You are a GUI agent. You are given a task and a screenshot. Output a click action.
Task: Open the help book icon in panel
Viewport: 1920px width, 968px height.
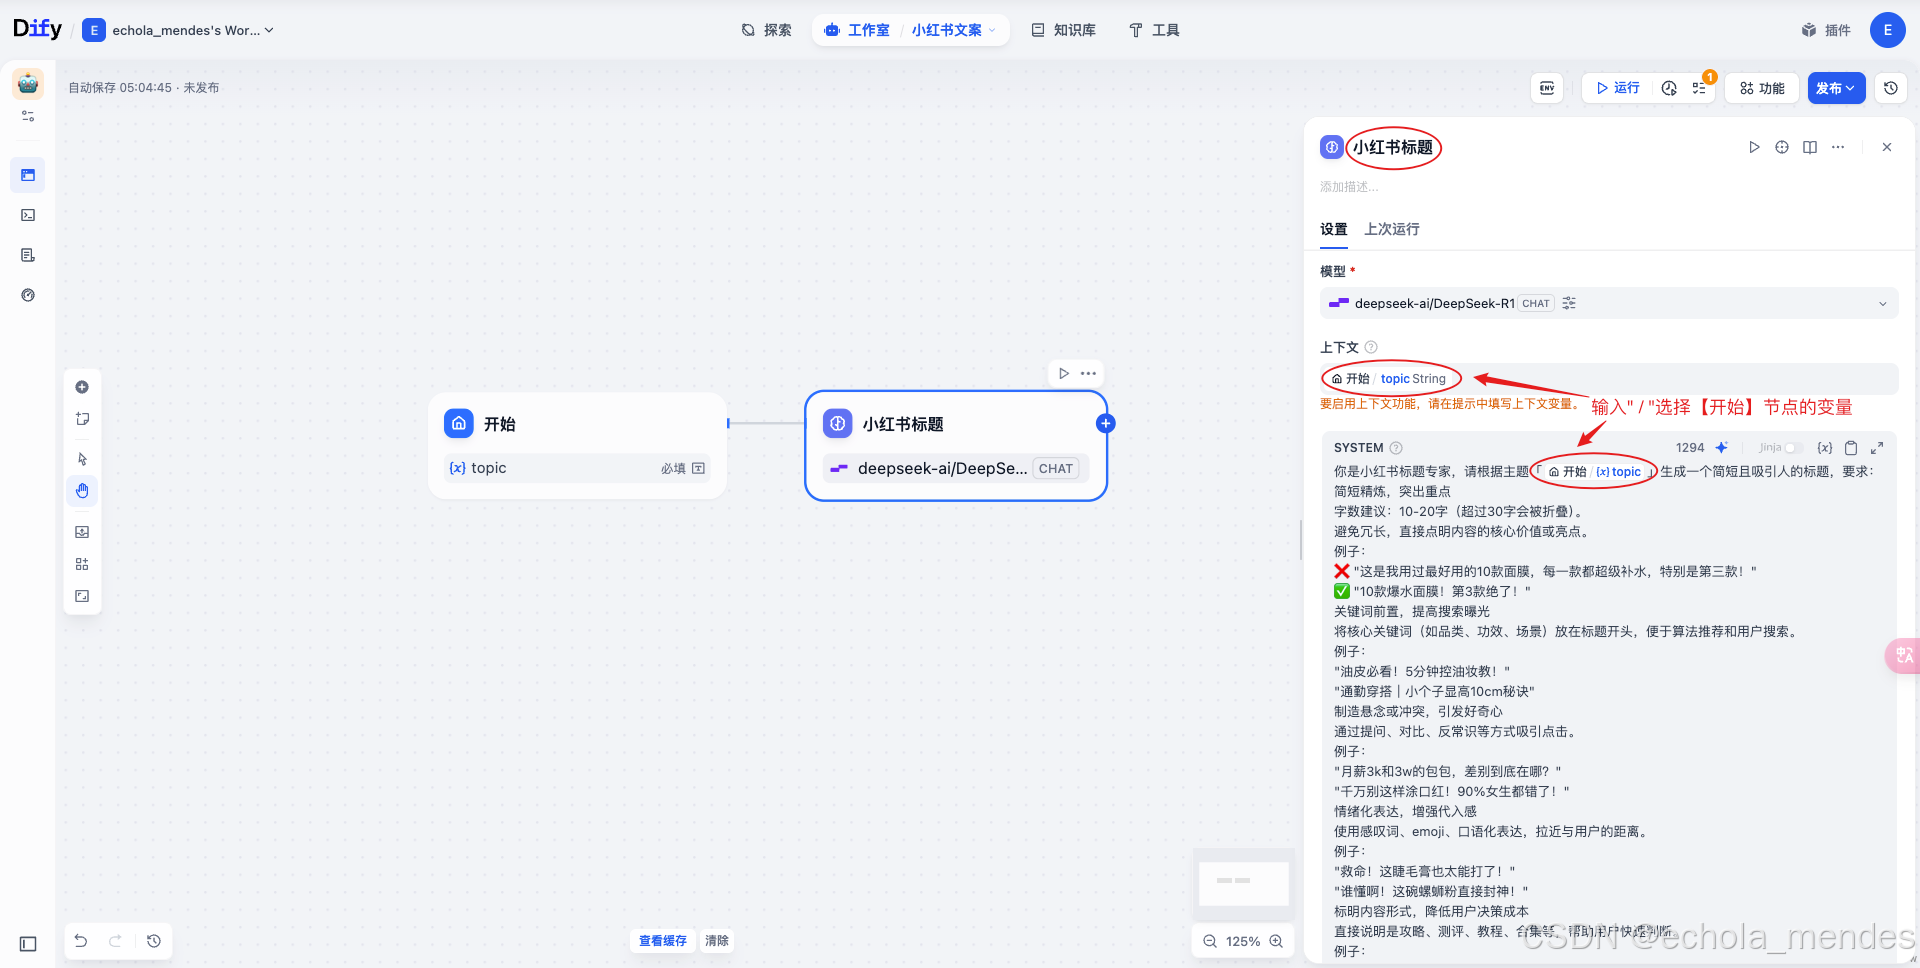pyautogui.click(x=1810, y=147)
